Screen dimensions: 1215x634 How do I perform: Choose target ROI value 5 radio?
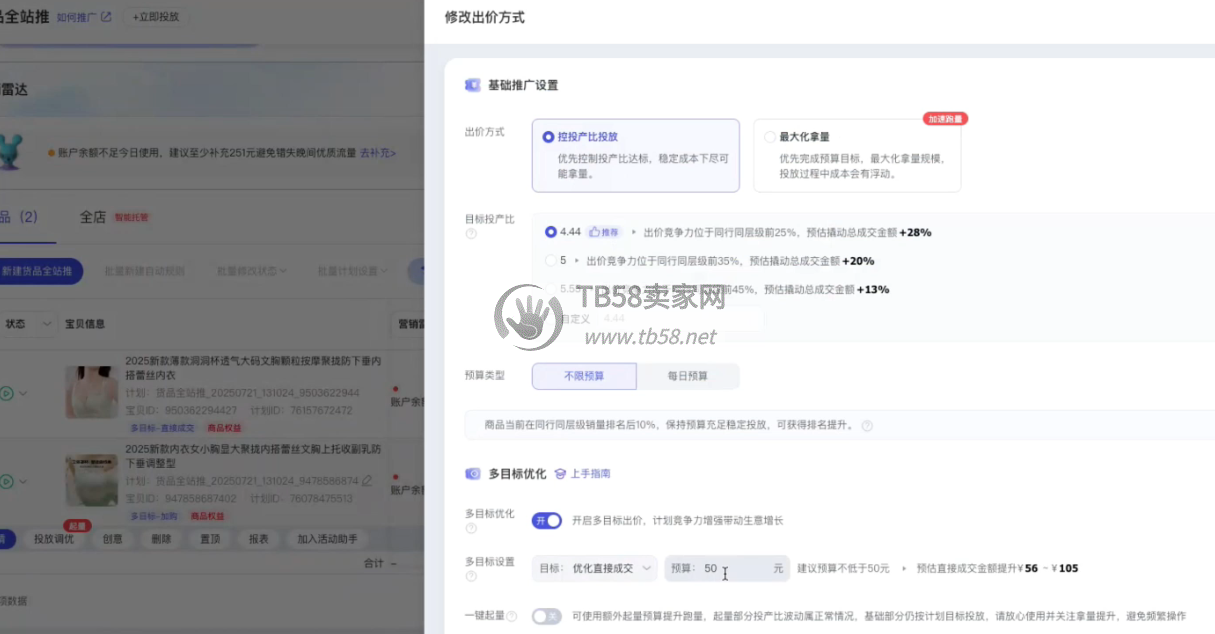551,261
